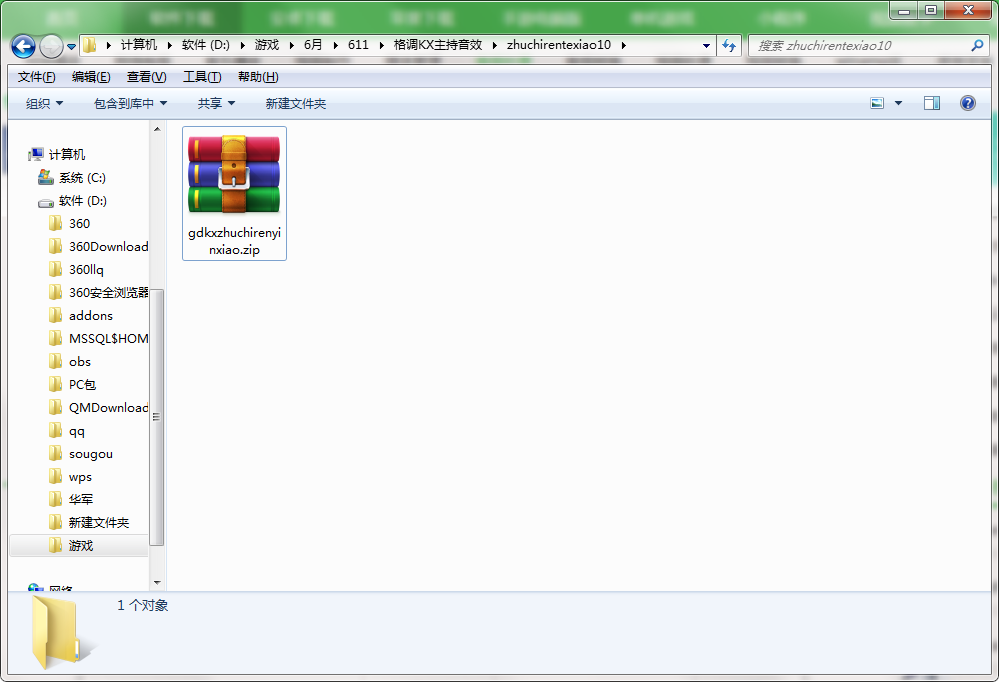This screenshot has width=999, height=682.
Task: Select 游戏 in the address path
Action: click(x=266, y=45)
